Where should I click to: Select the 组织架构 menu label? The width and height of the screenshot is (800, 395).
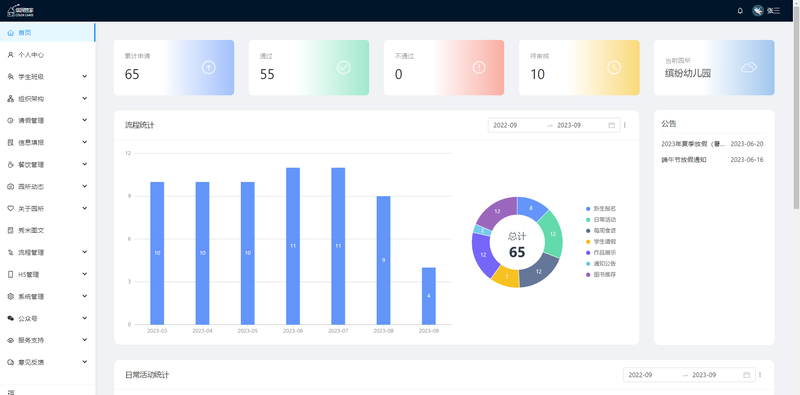(31, 98)
